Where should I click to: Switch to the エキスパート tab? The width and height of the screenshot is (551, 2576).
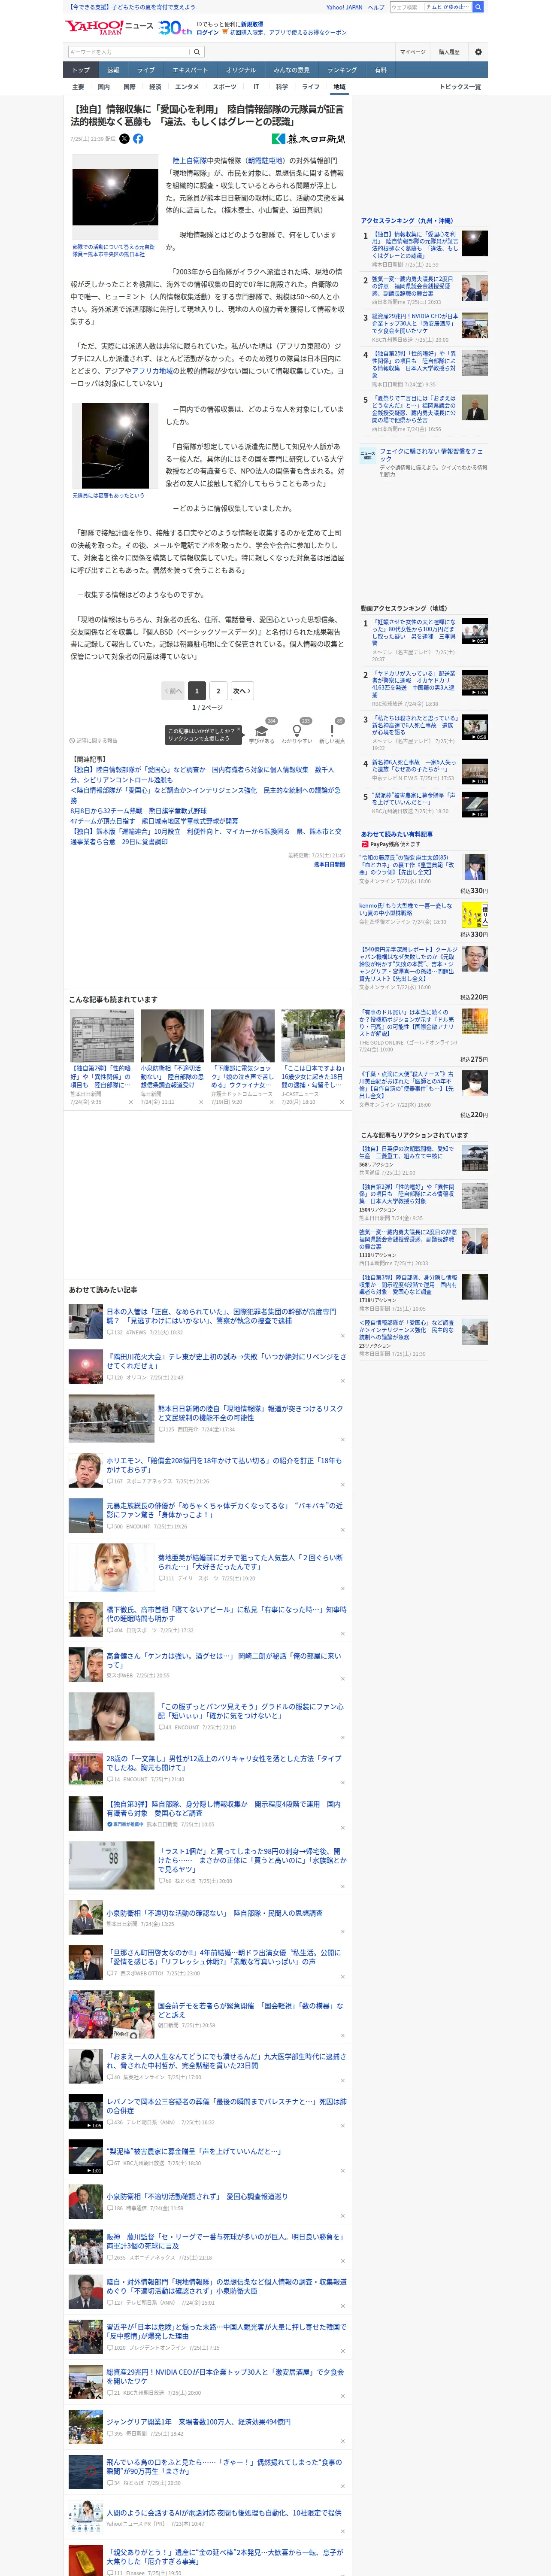click(x=190, y=70)
